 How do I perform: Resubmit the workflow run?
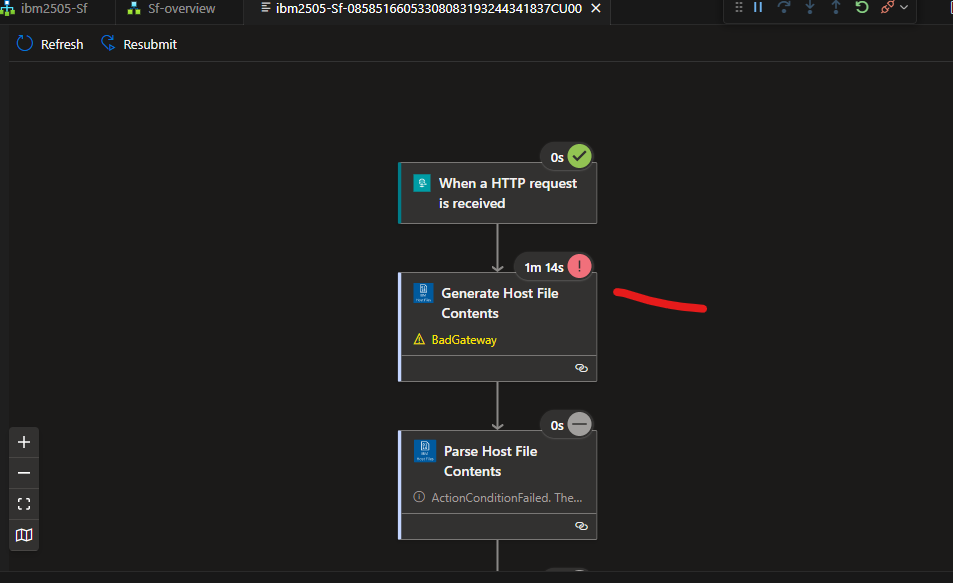tap(138, 43)
